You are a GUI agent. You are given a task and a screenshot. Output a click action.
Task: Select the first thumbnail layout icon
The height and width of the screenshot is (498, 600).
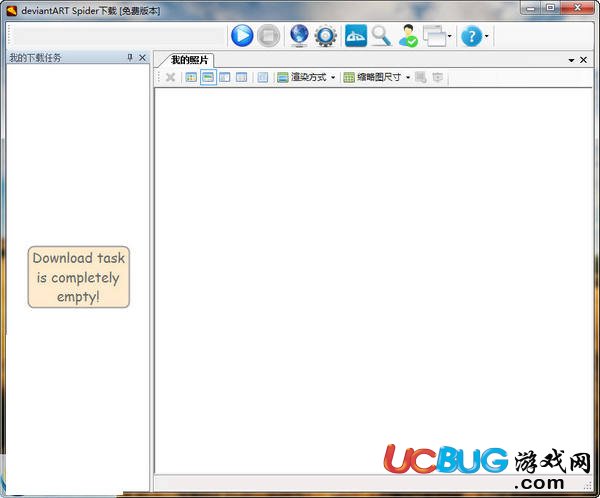tap(191, 77)
